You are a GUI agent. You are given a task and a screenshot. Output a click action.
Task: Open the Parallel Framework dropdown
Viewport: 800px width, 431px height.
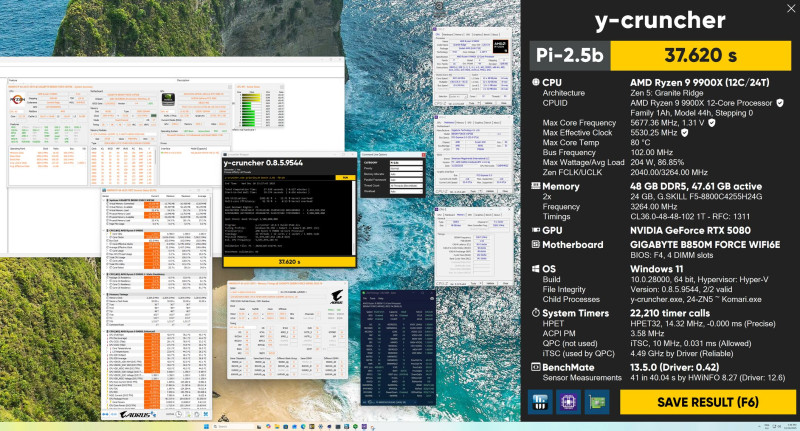point(406,180)
